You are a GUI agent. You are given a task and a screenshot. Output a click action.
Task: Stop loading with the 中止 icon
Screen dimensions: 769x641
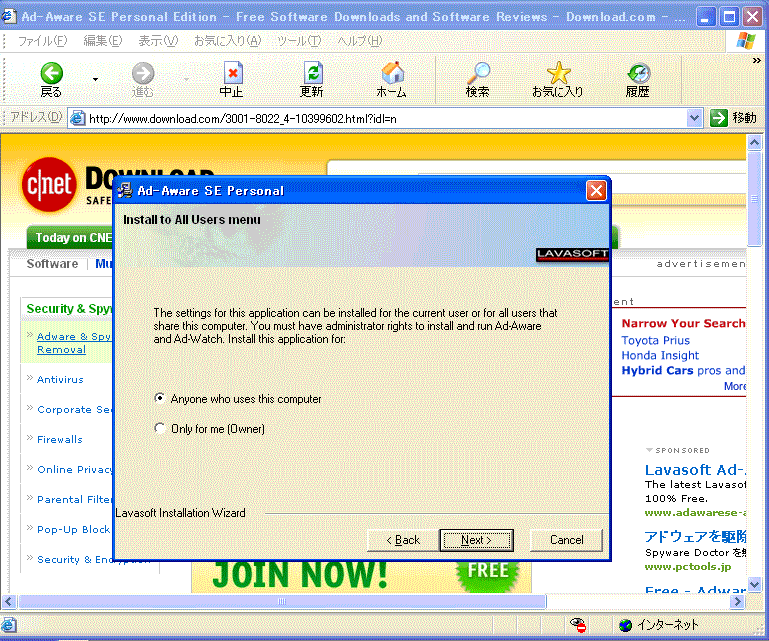click(x=233, y=73)
